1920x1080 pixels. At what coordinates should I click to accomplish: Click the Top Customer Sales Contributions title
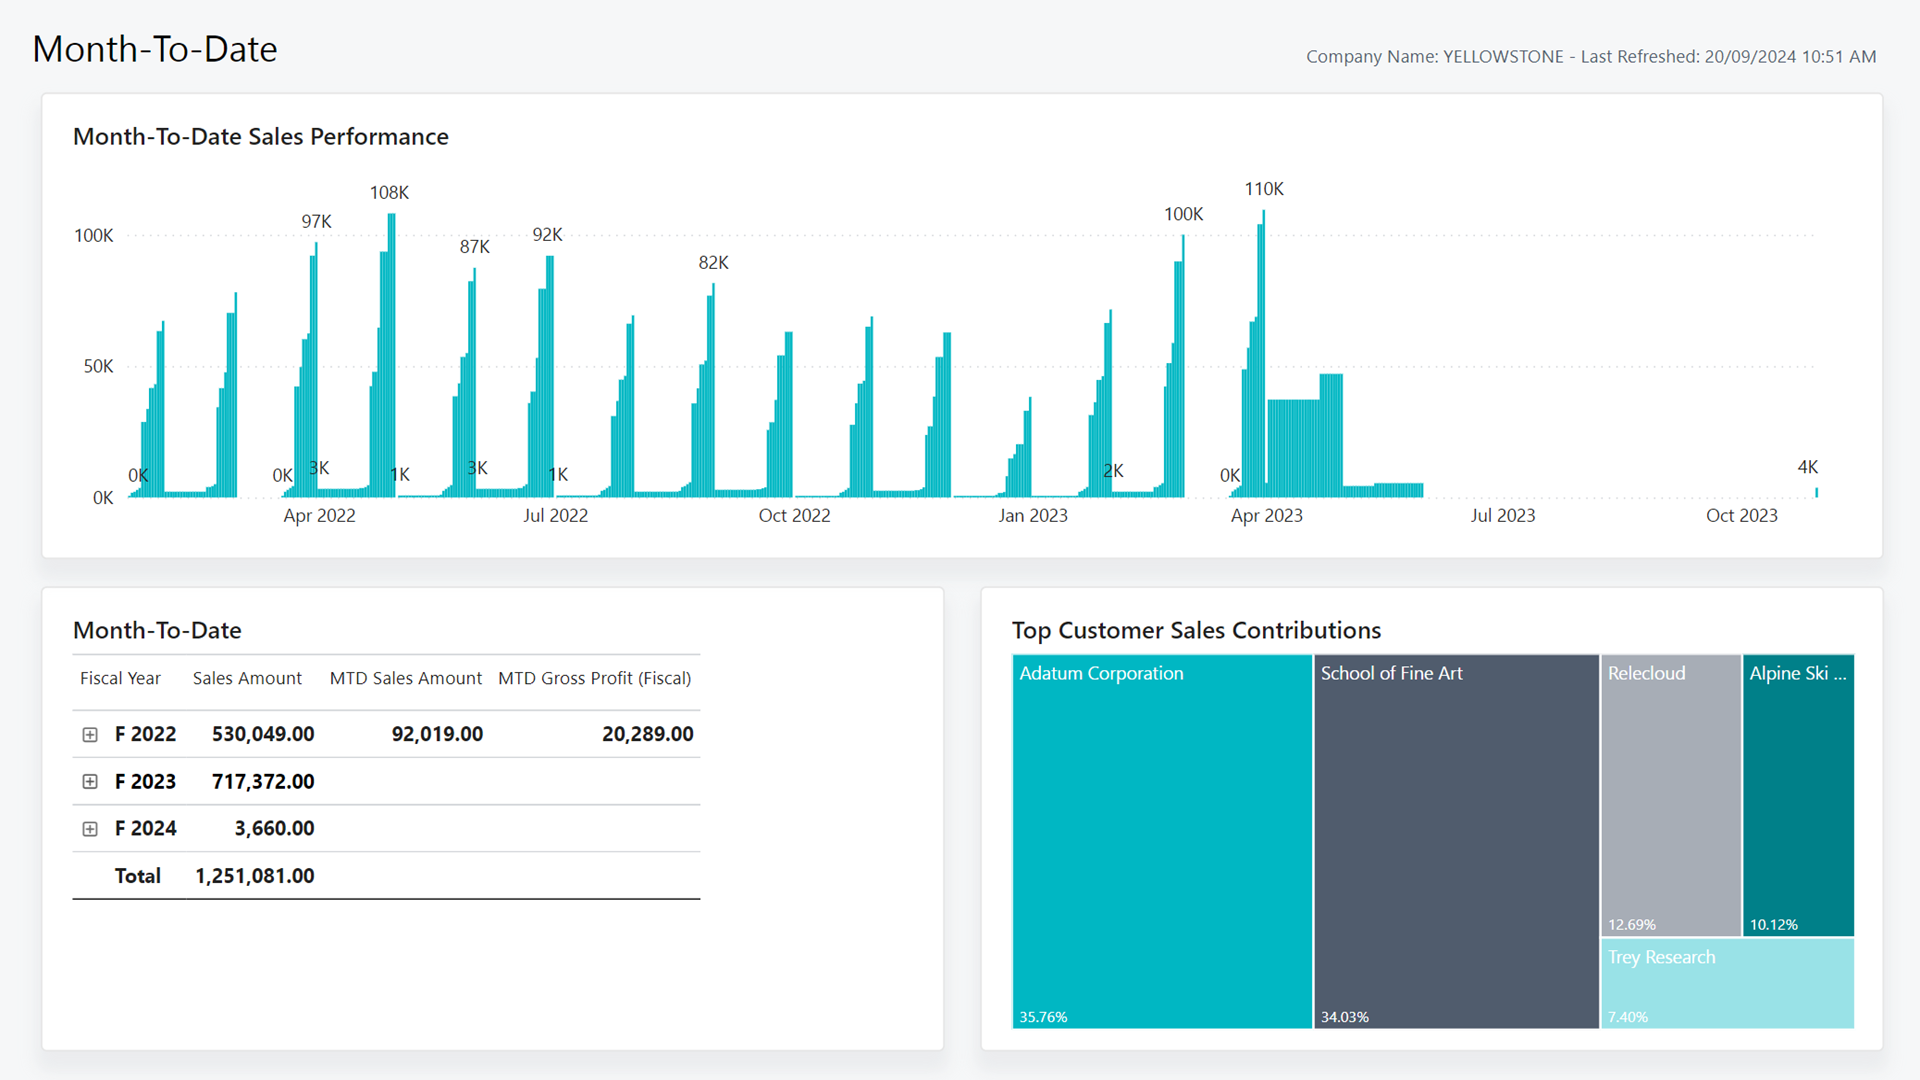[1197, 630]
